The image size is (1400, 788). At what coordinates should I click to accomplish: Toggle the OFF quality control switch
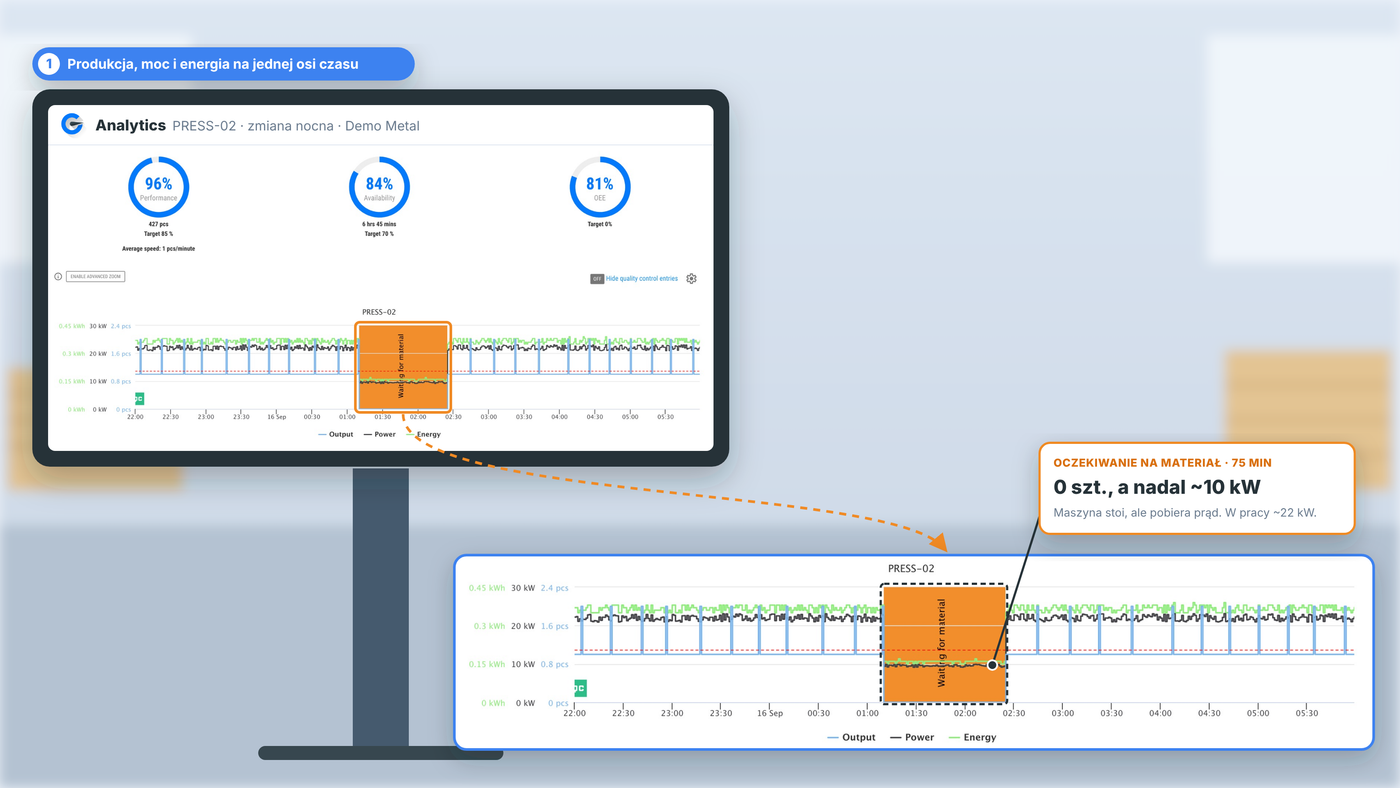click(597, 279)
